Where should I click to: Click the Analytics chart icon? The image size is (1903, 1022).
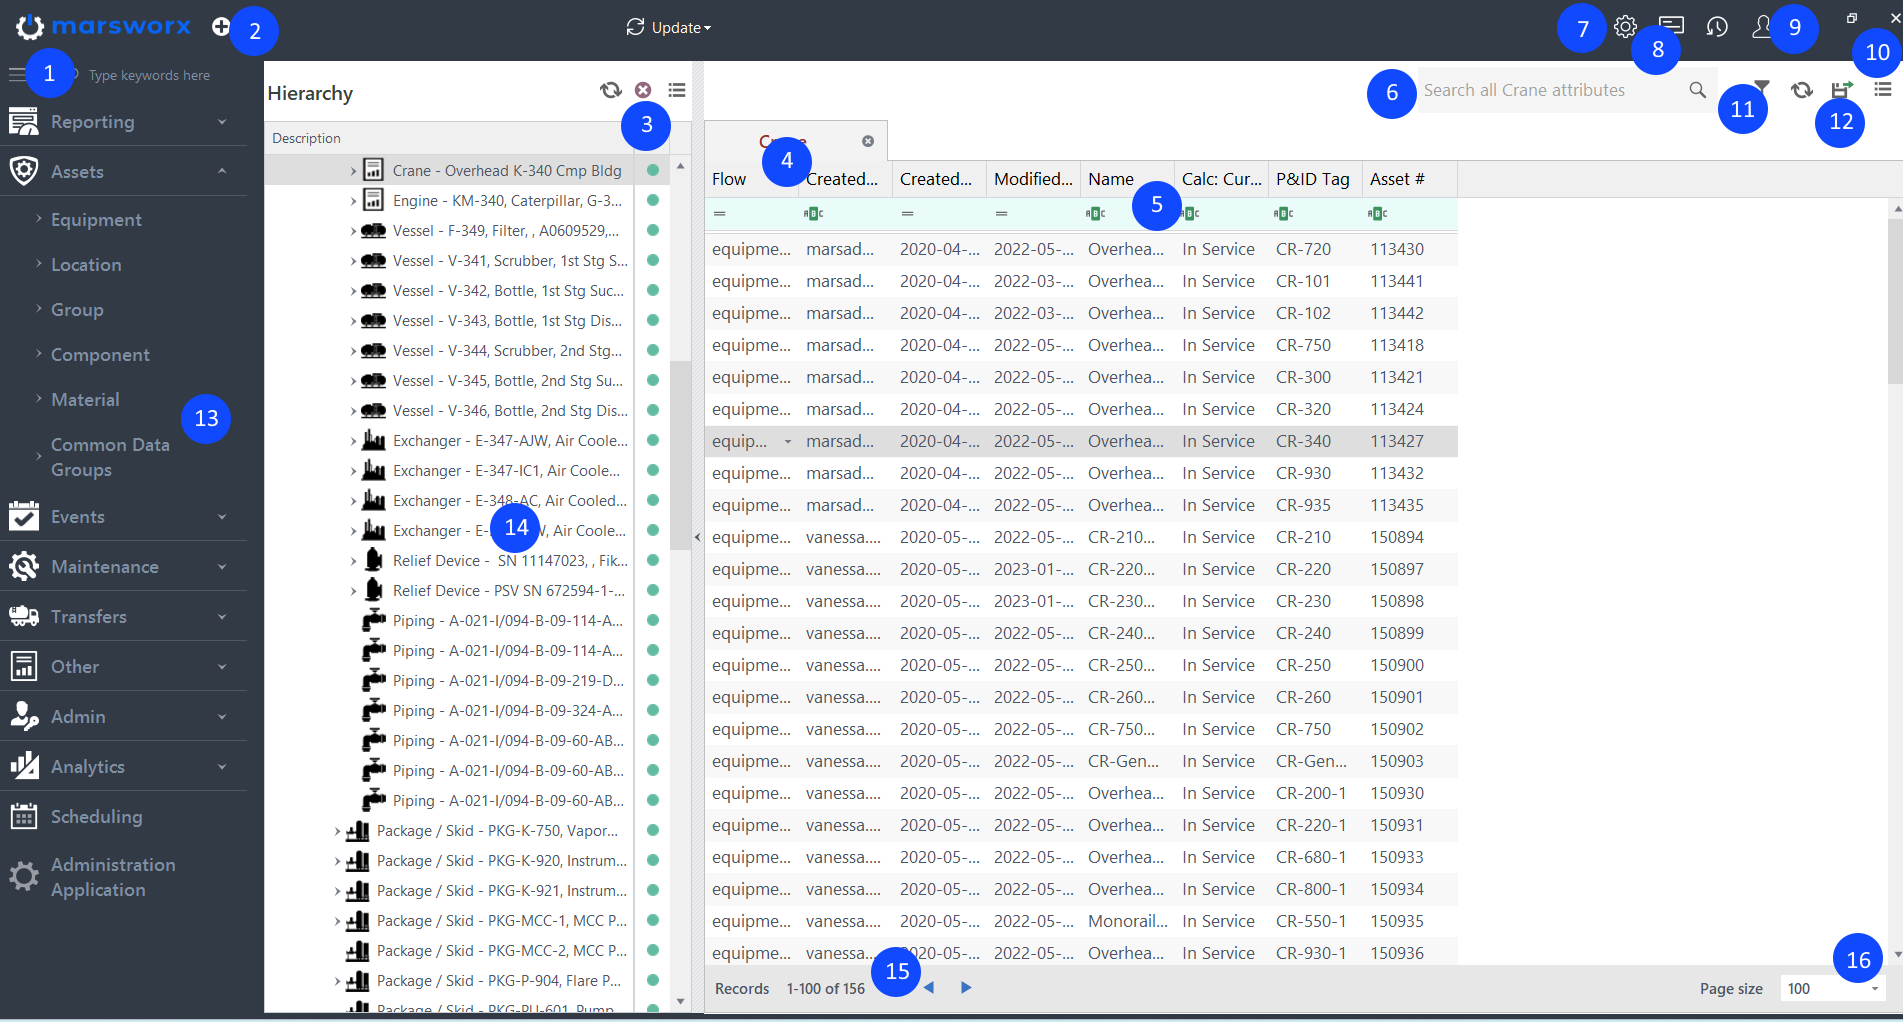point(24,766)
